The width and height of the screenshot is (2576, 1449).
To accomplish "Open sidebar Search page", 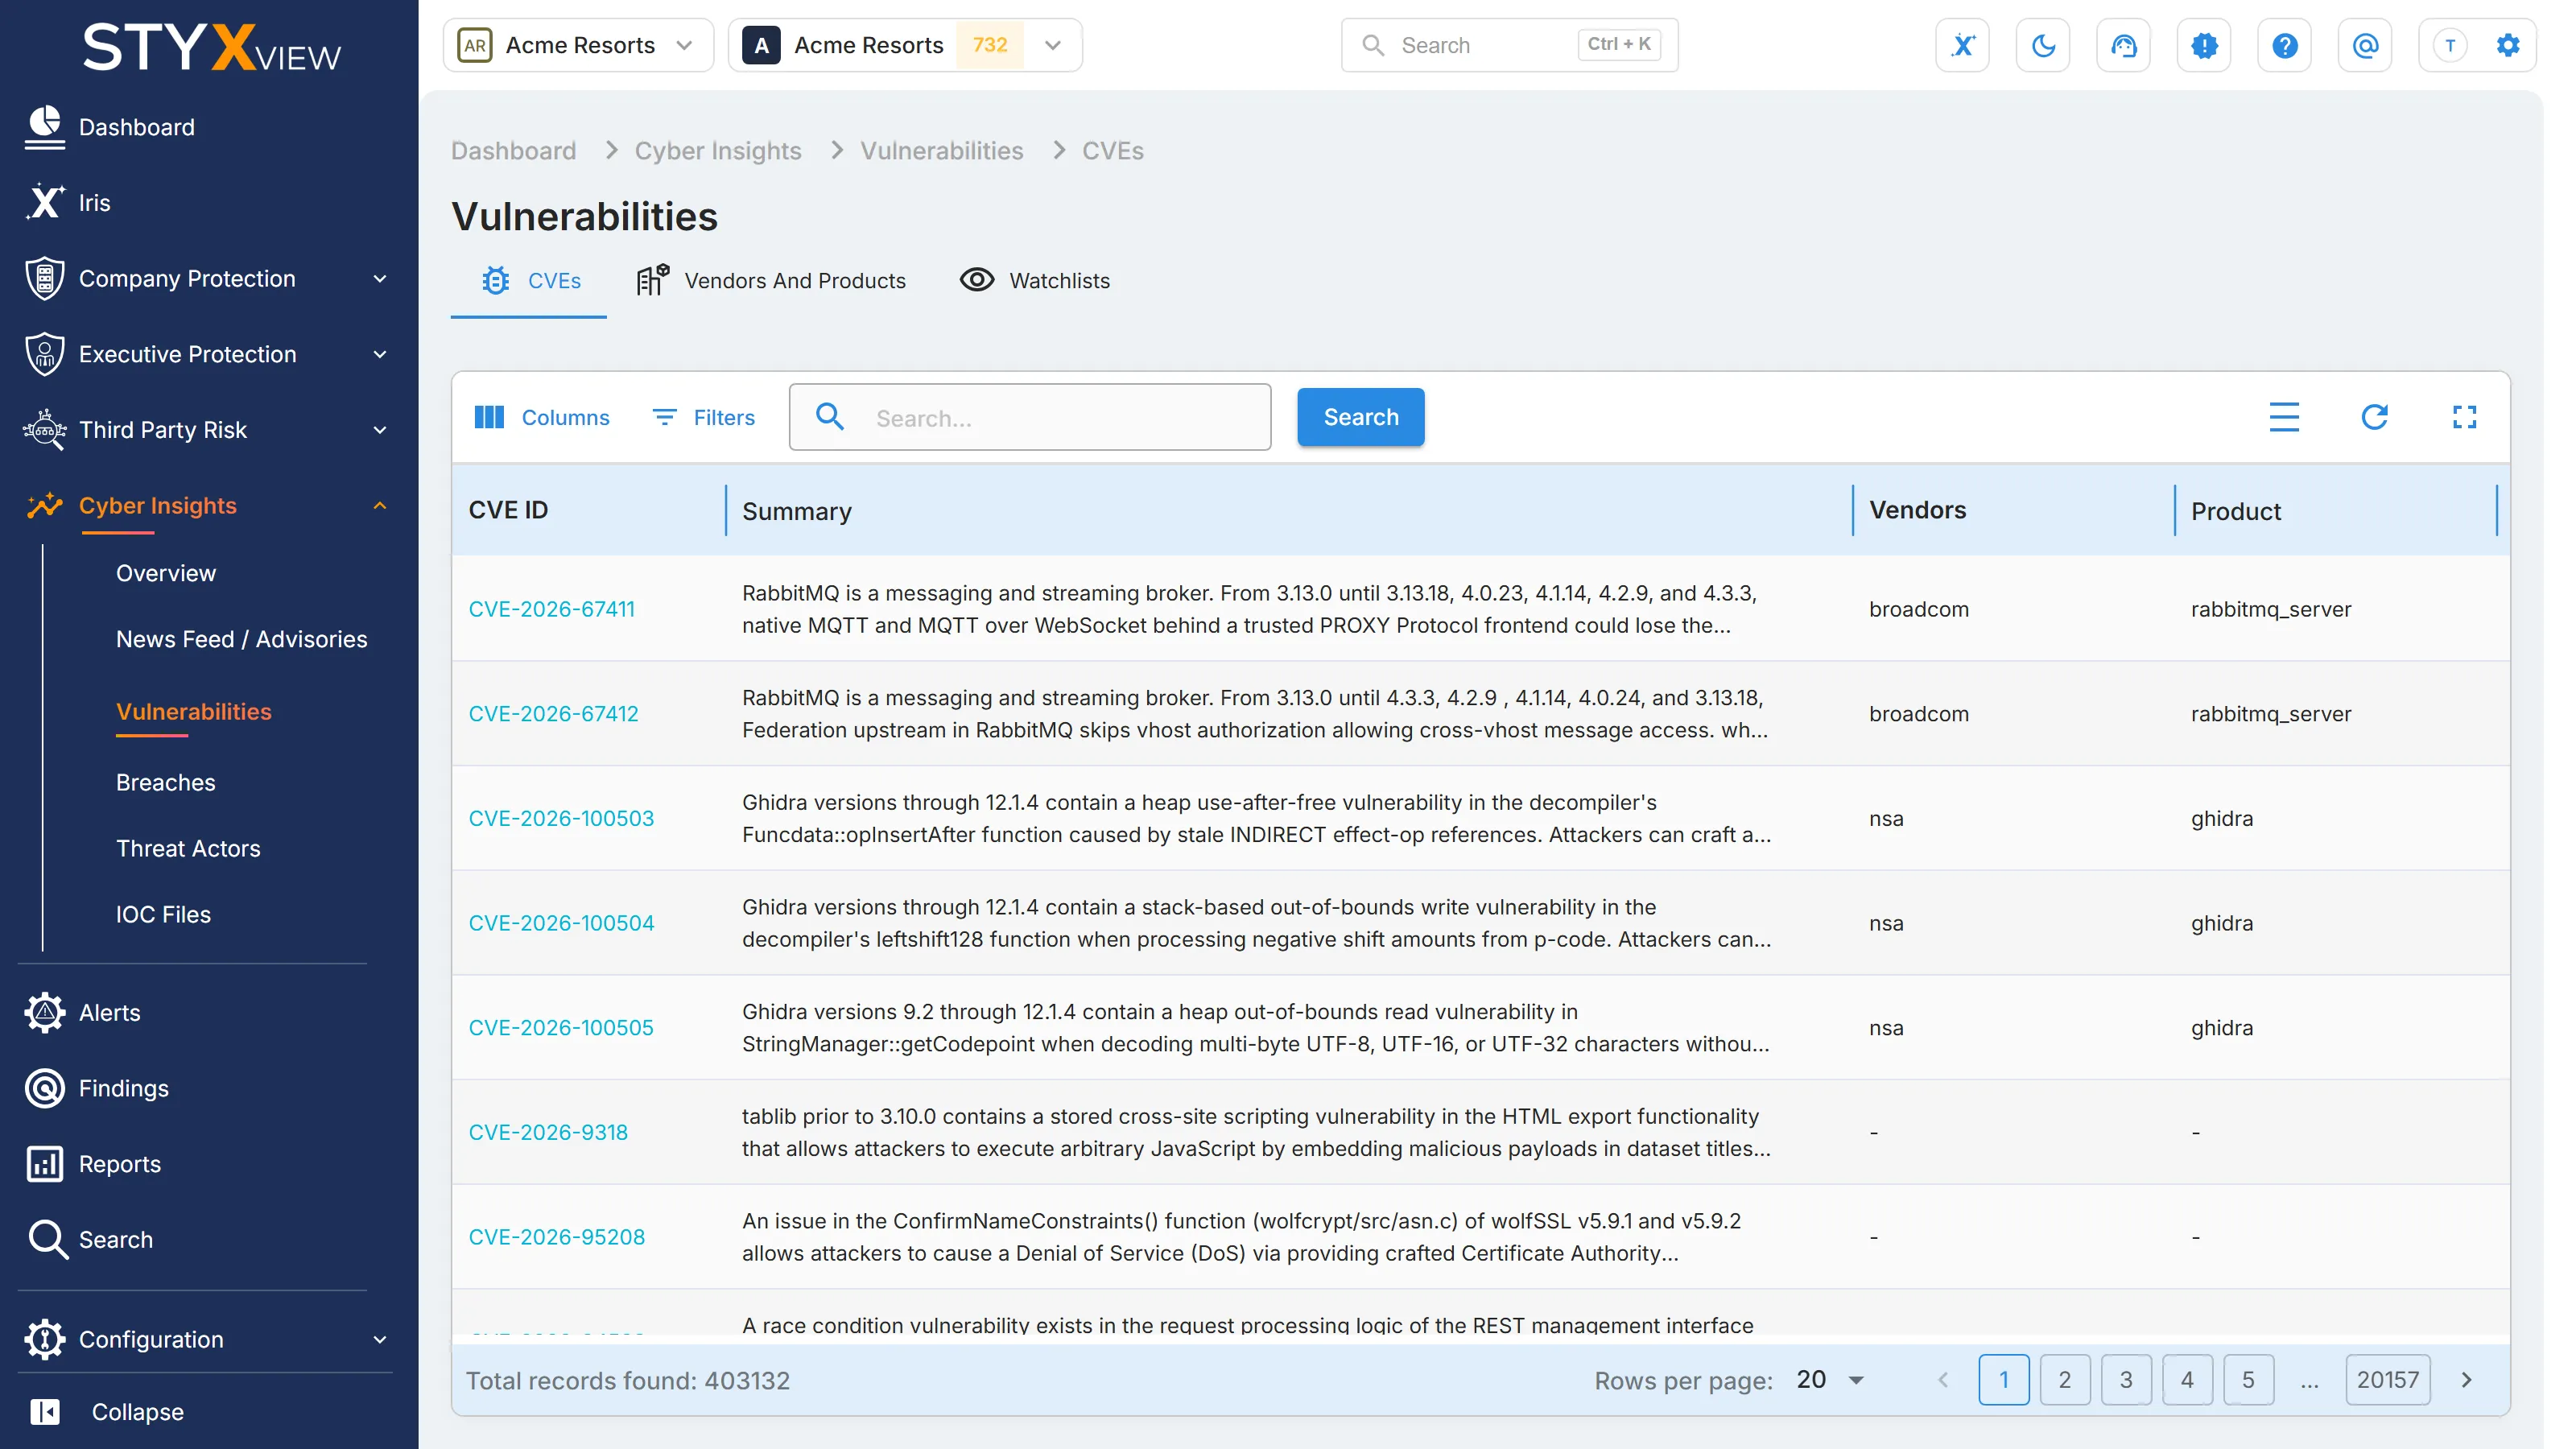I will click(x=89, y=1239).
